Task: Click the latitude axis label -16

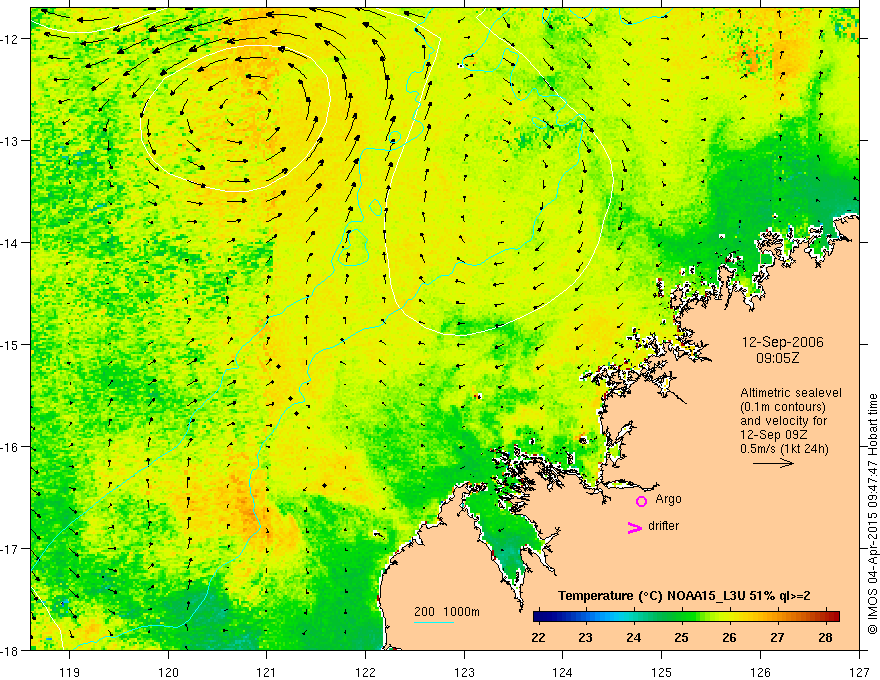Action: coord(11,447)
